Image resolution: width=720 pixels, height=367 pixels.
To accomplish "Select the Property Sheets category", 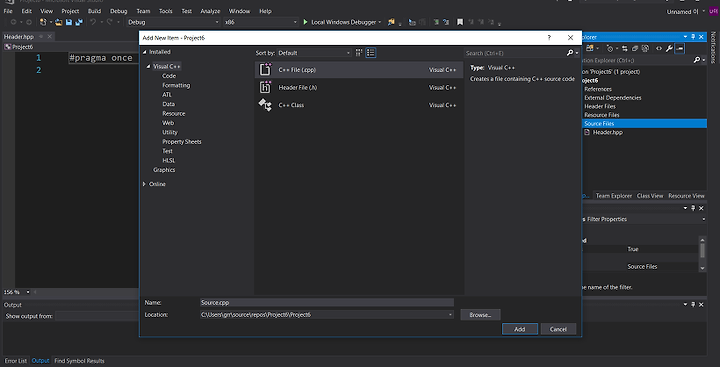I will point(182,141).
